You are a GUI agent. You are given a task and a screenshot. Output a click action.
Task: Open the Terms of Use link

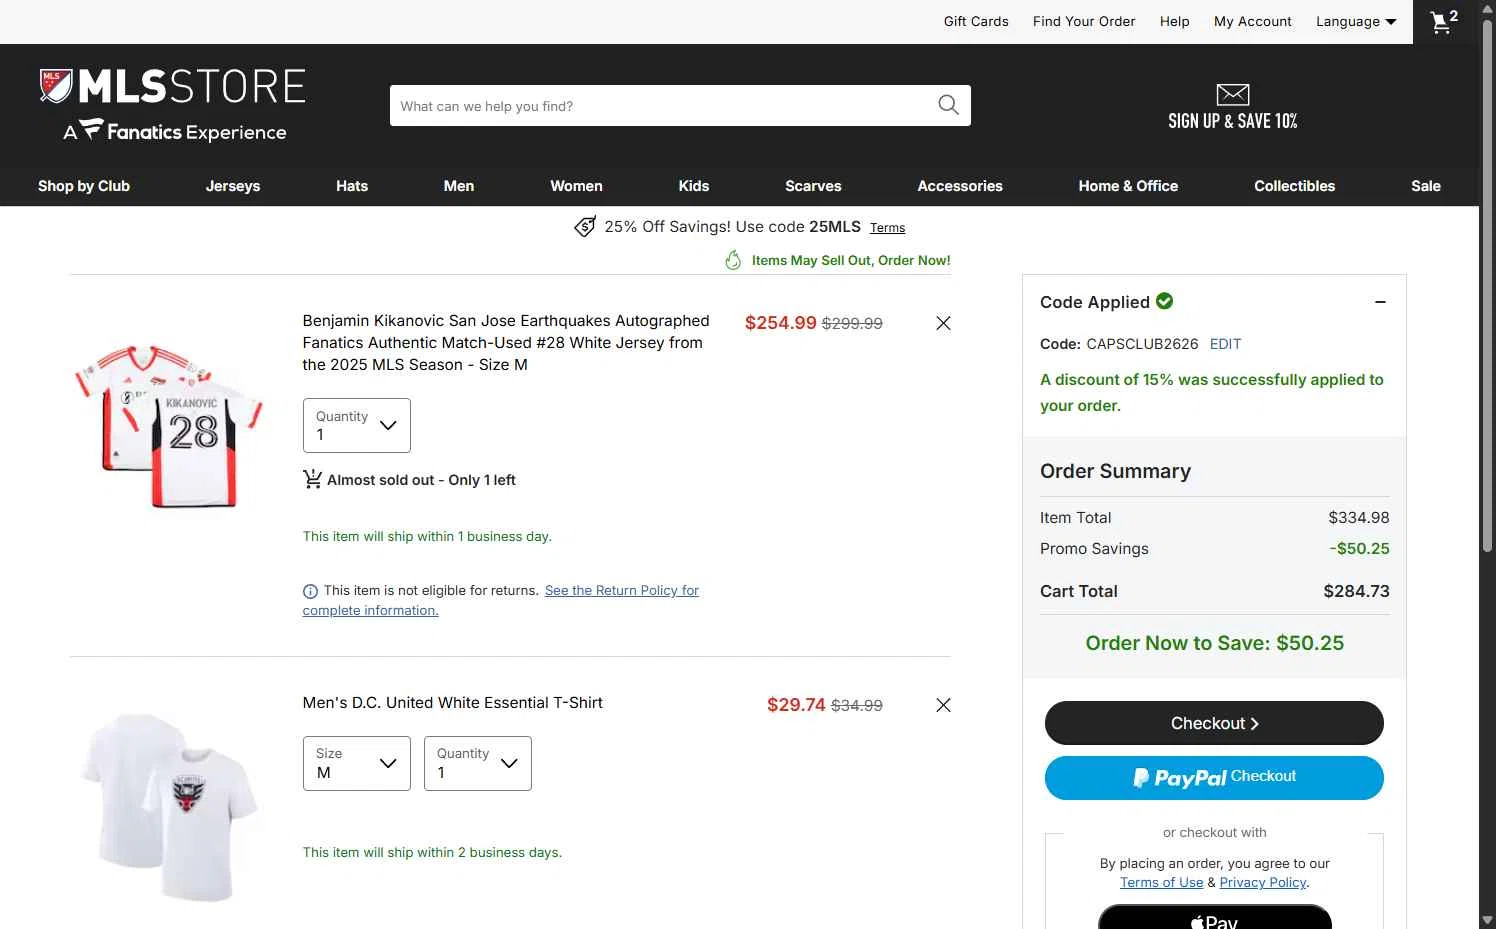point(1161,882)
